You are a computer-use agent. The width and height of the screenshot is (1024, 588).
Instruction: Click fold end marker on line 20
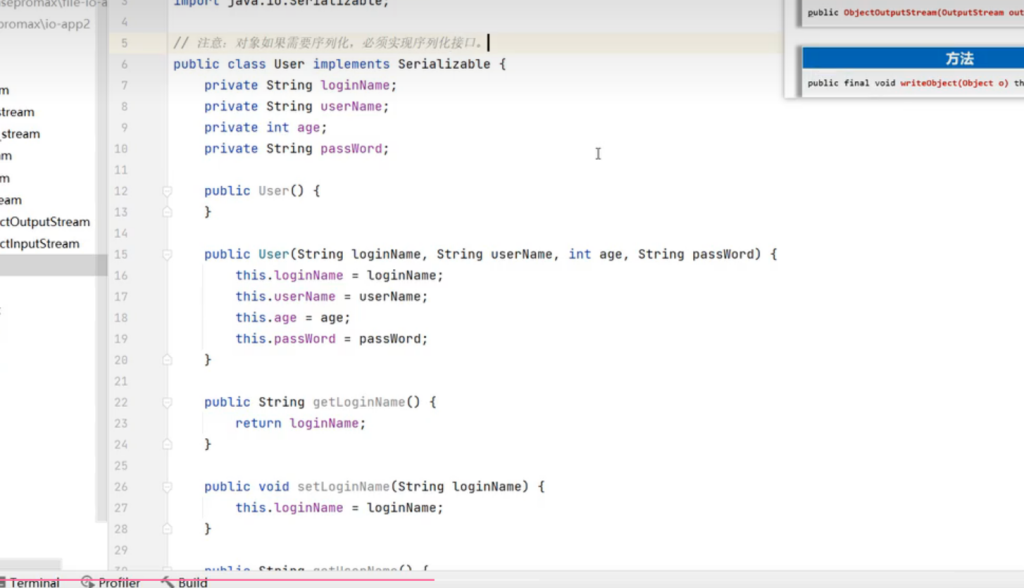pyautogui.click(x=168, y=360)
